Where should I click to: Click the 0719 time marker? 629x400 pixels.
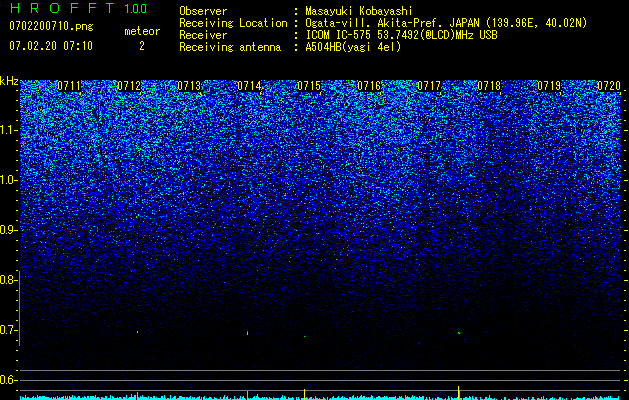pos(549,86)
